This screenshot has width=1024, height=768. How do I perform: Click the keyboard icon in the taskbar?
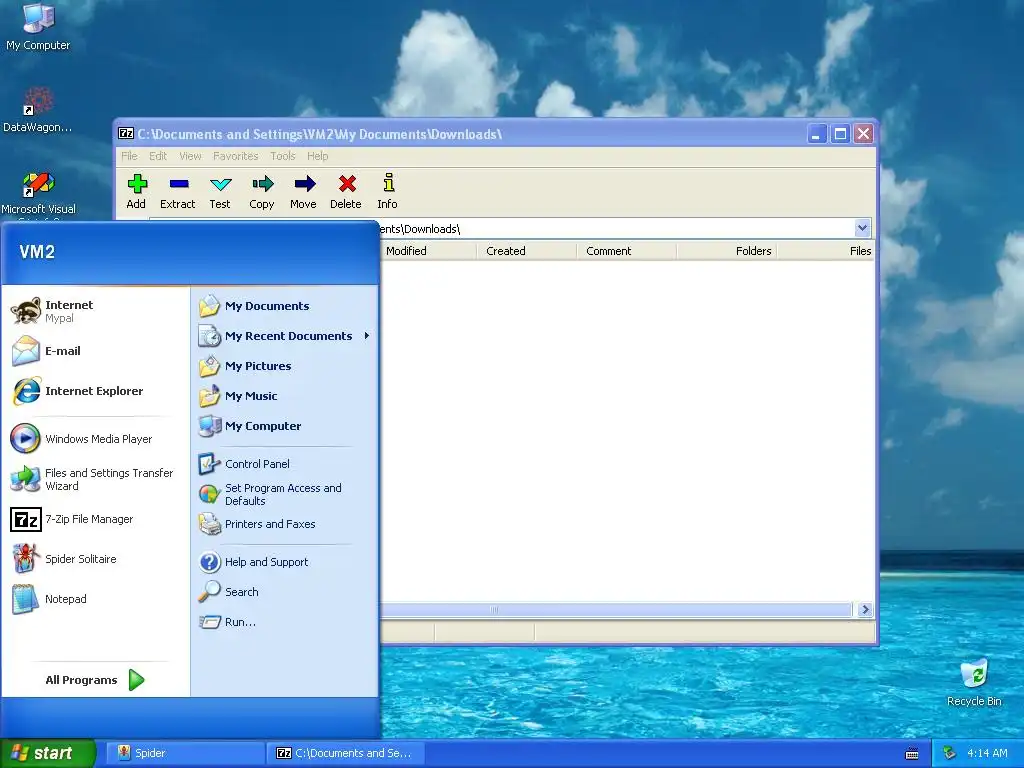(x=912, y=754)
